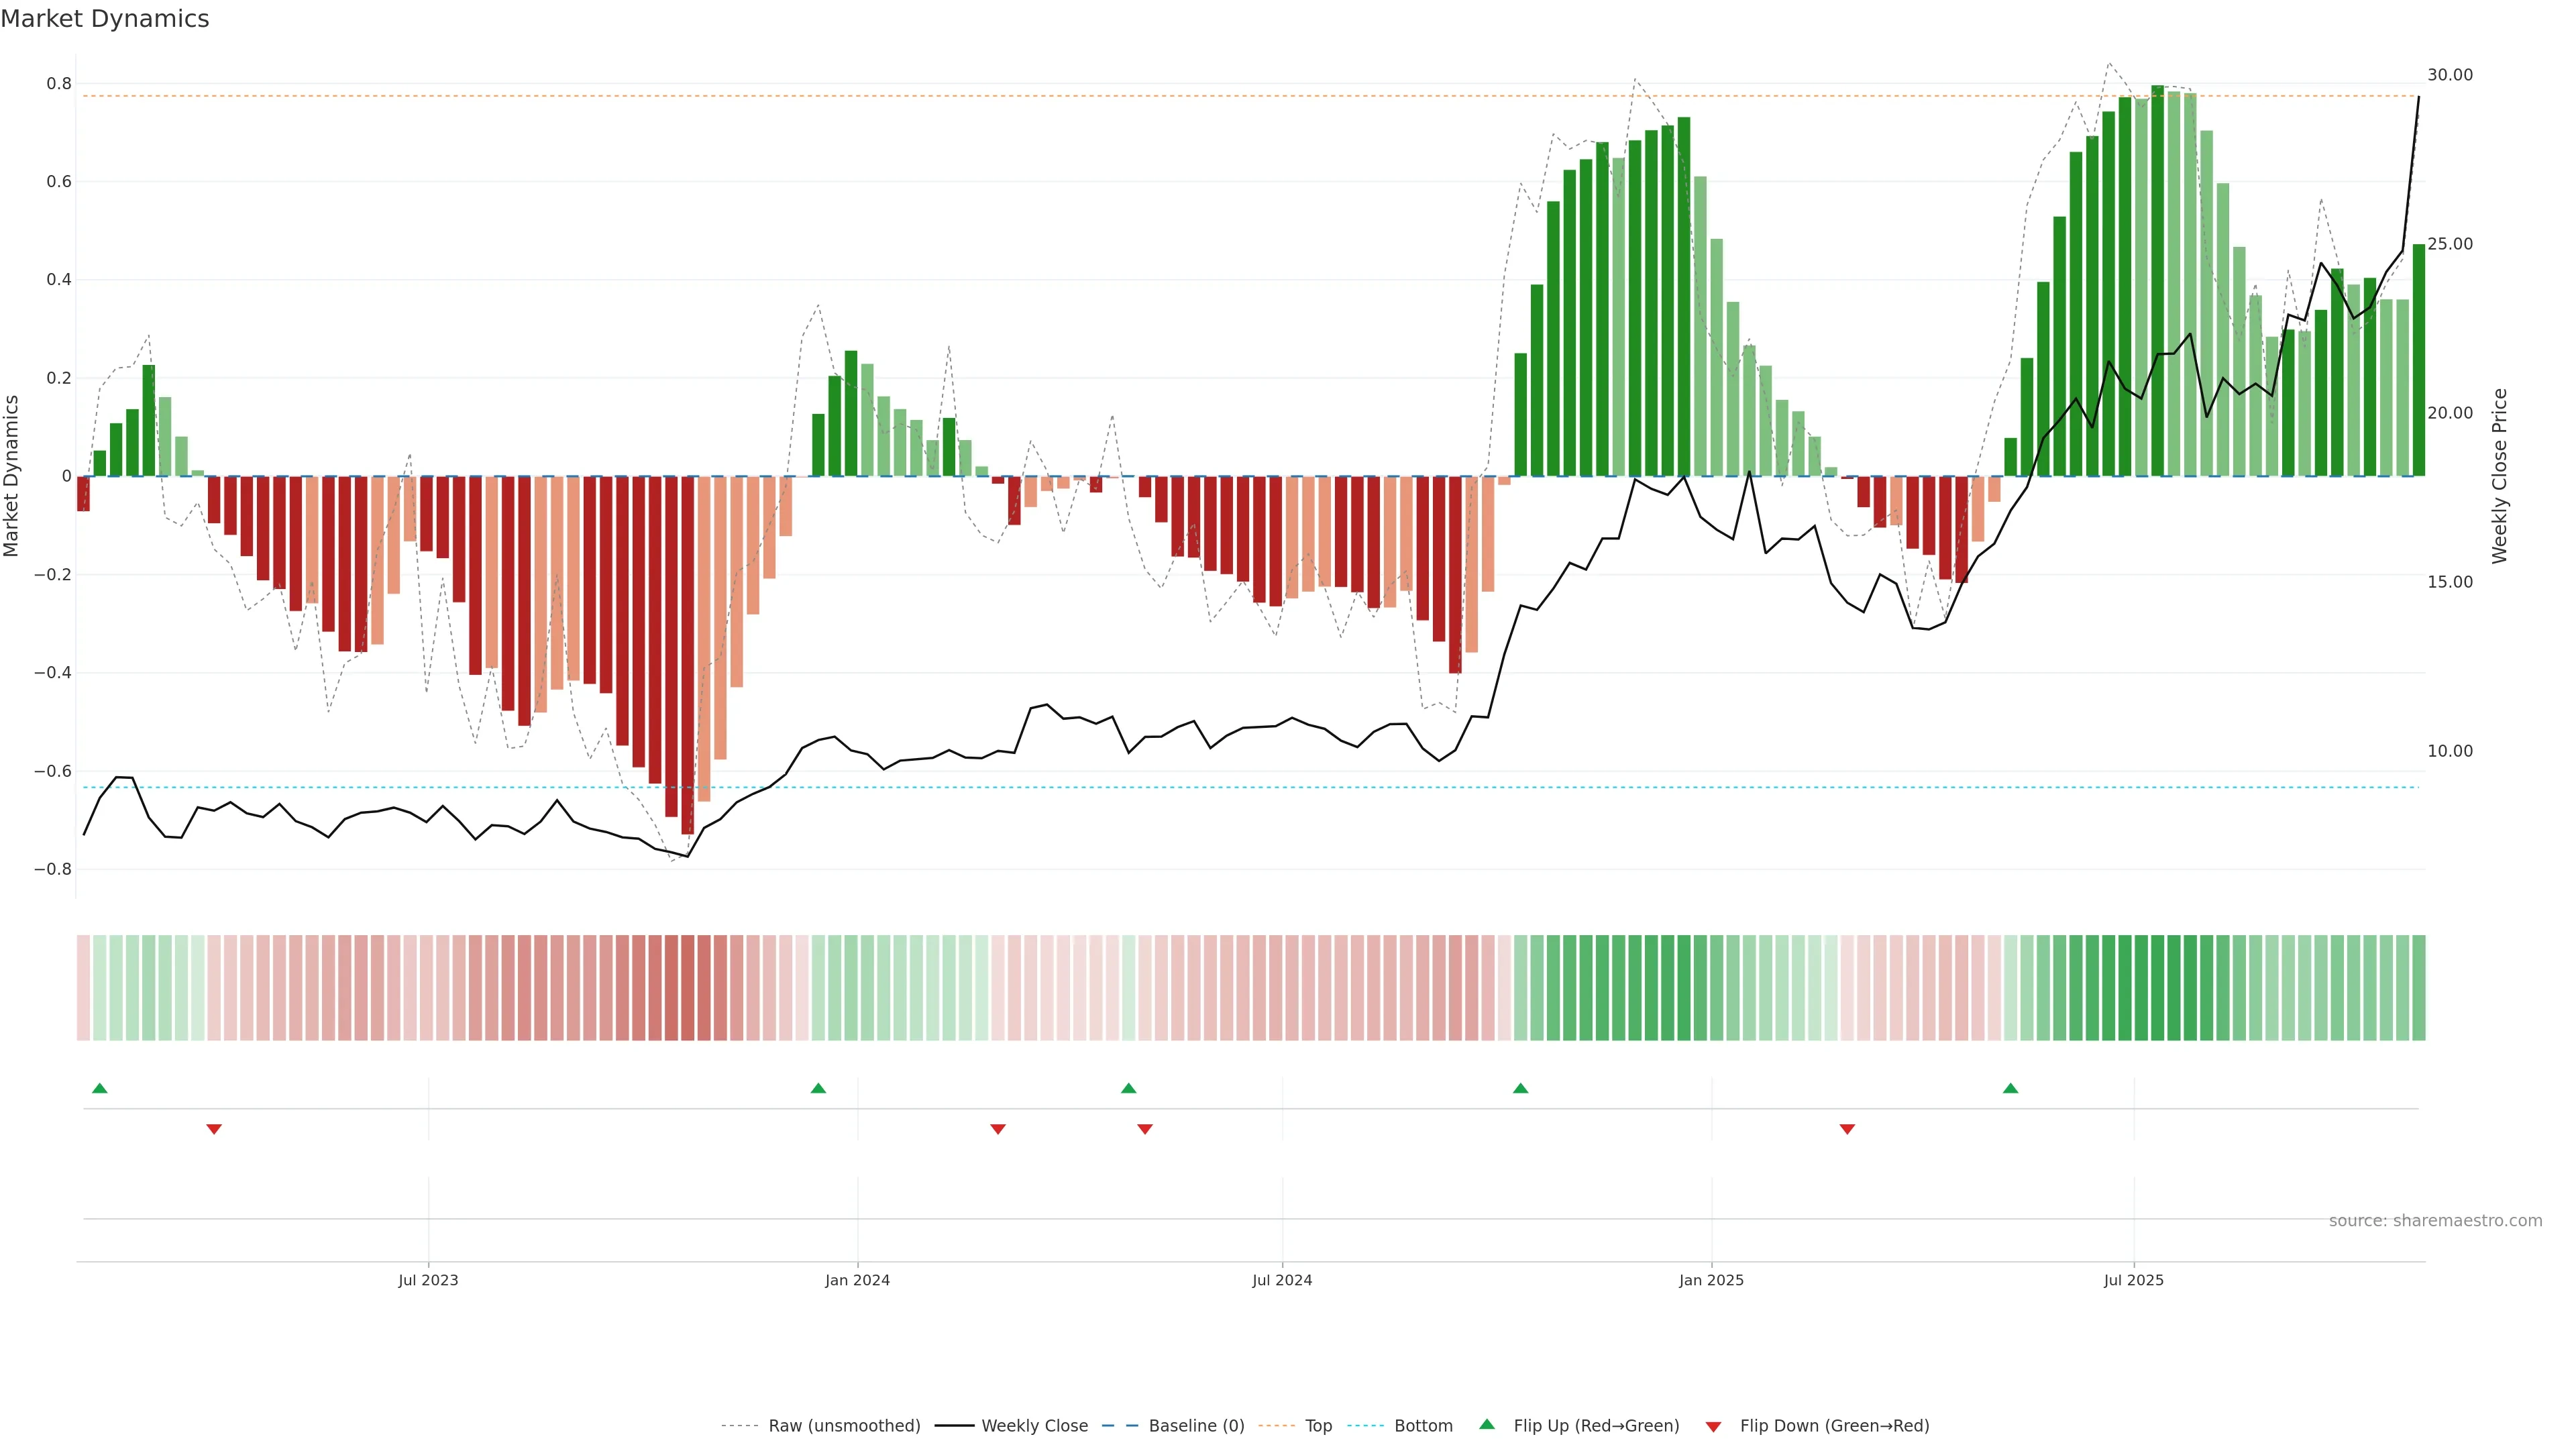Image resolution: width=2576 pixels, height=1449 pixels.
Task: Click red flip-down triangle before Jul 2023
Action: (214, 1129)
